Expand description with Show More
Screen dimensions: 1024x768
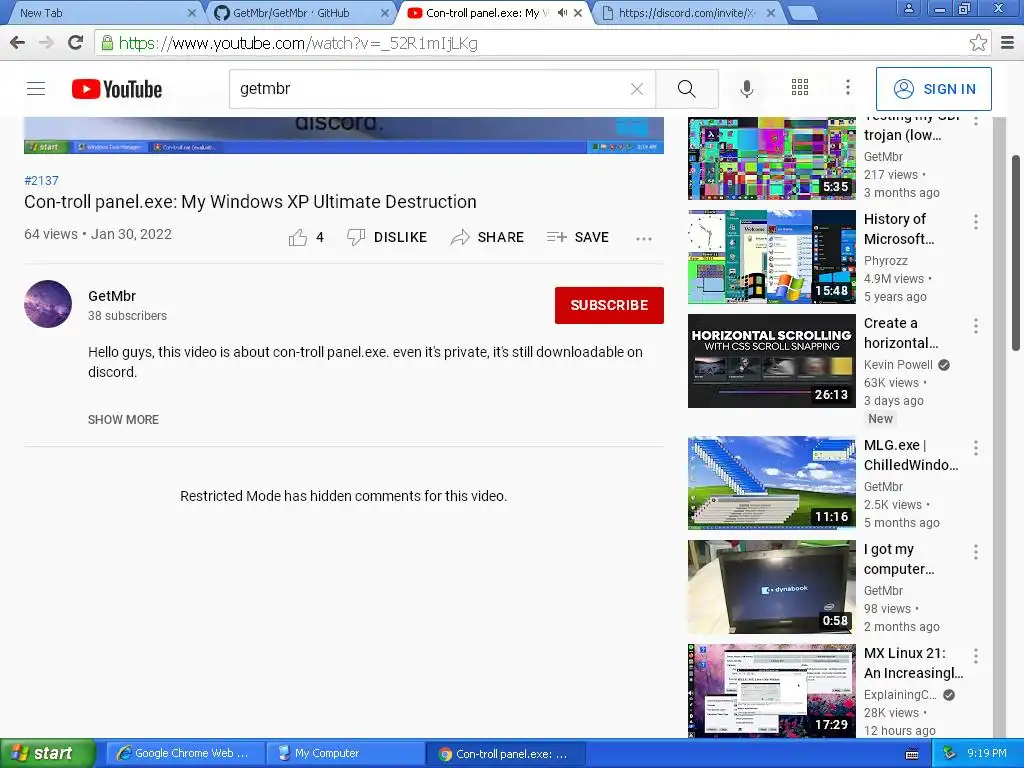coord(123,420)
